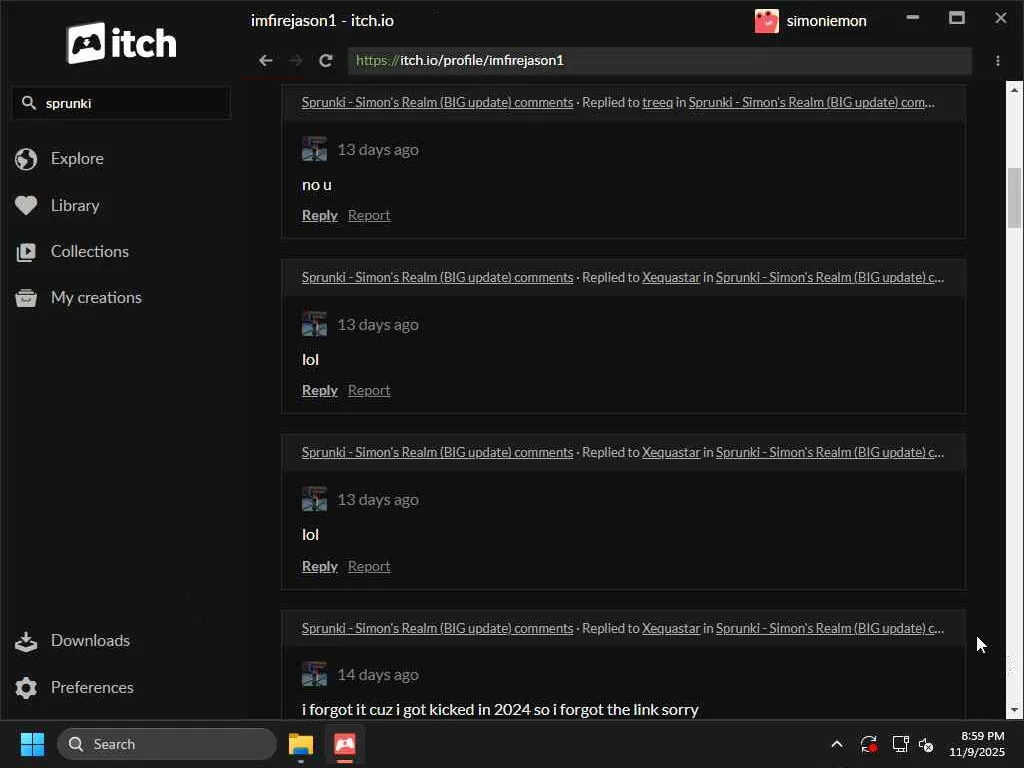Click the Explore globe icon
This screenshot has width=1024, height=768.
point(26,159)
